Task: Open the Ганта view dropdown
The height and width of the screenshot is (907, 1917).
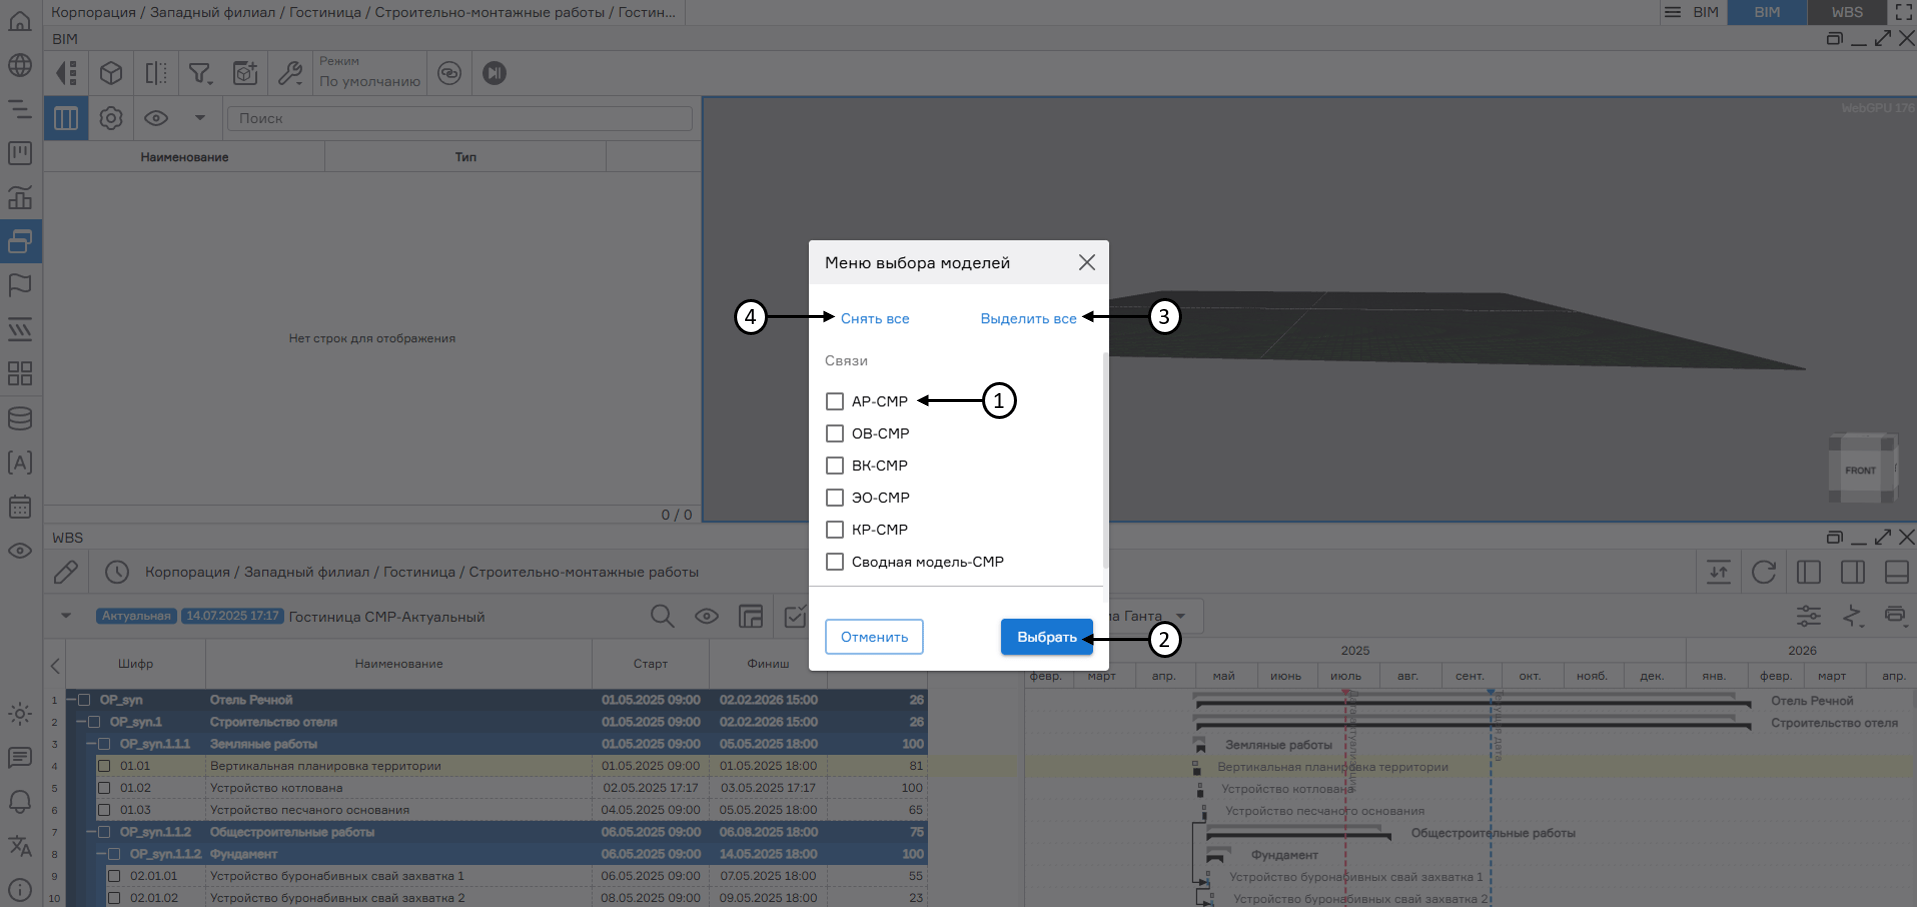Action: pyautogui.click(x=1183, y=616)
